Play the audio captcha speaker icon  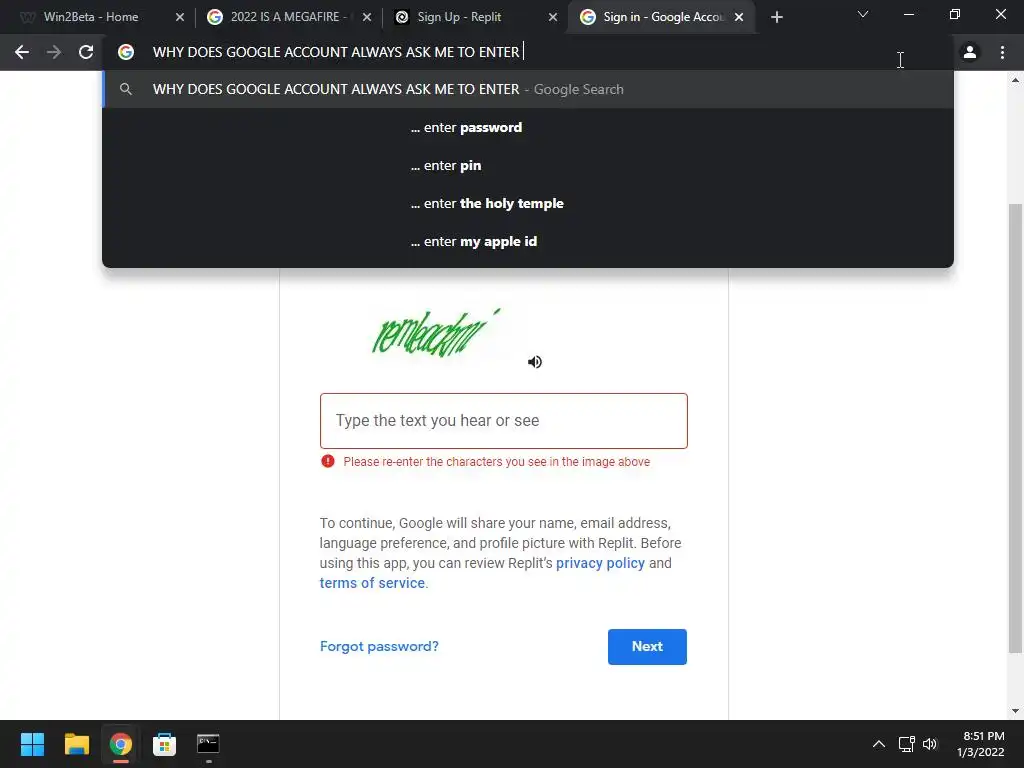[535, 362]
